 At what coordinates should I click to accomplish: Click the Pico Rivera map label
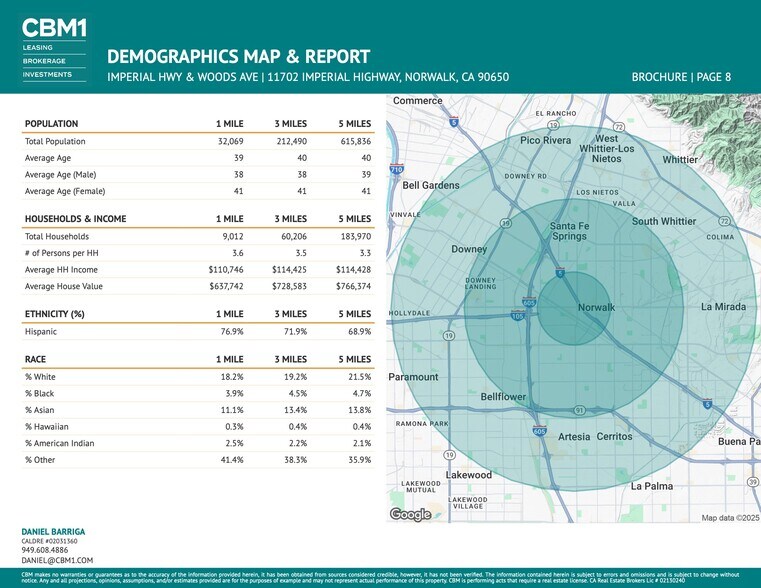coord(545,141)
